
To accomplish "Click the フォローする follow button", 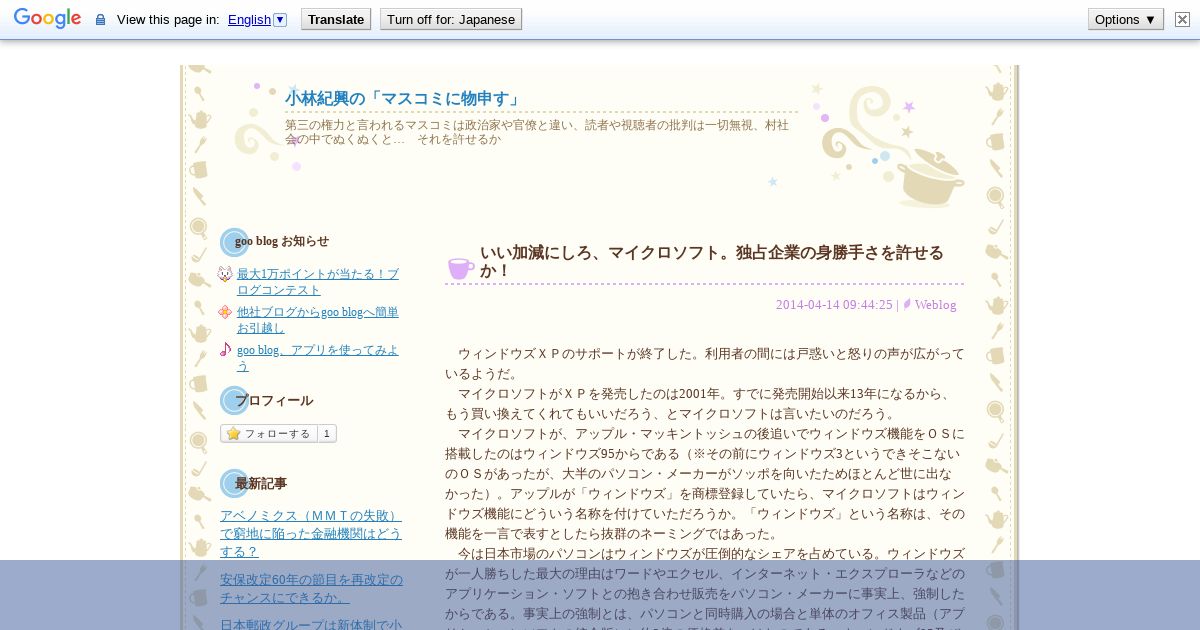I will (x=269, y=433).
